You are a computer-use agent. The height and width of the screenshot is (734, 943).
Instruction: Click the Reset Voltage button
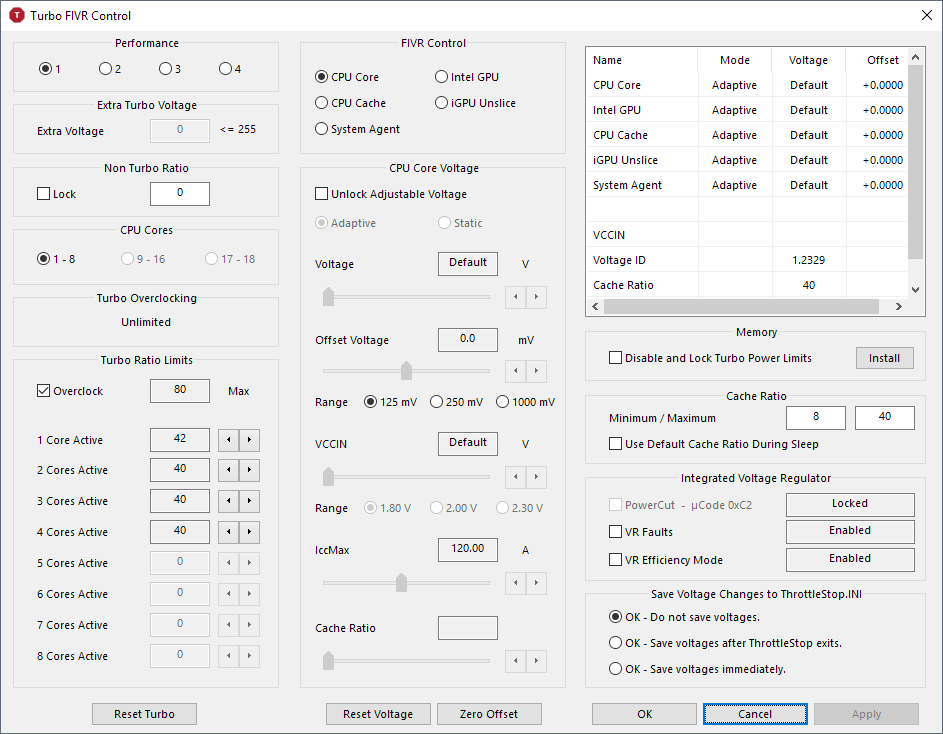(x=378, y=714)
